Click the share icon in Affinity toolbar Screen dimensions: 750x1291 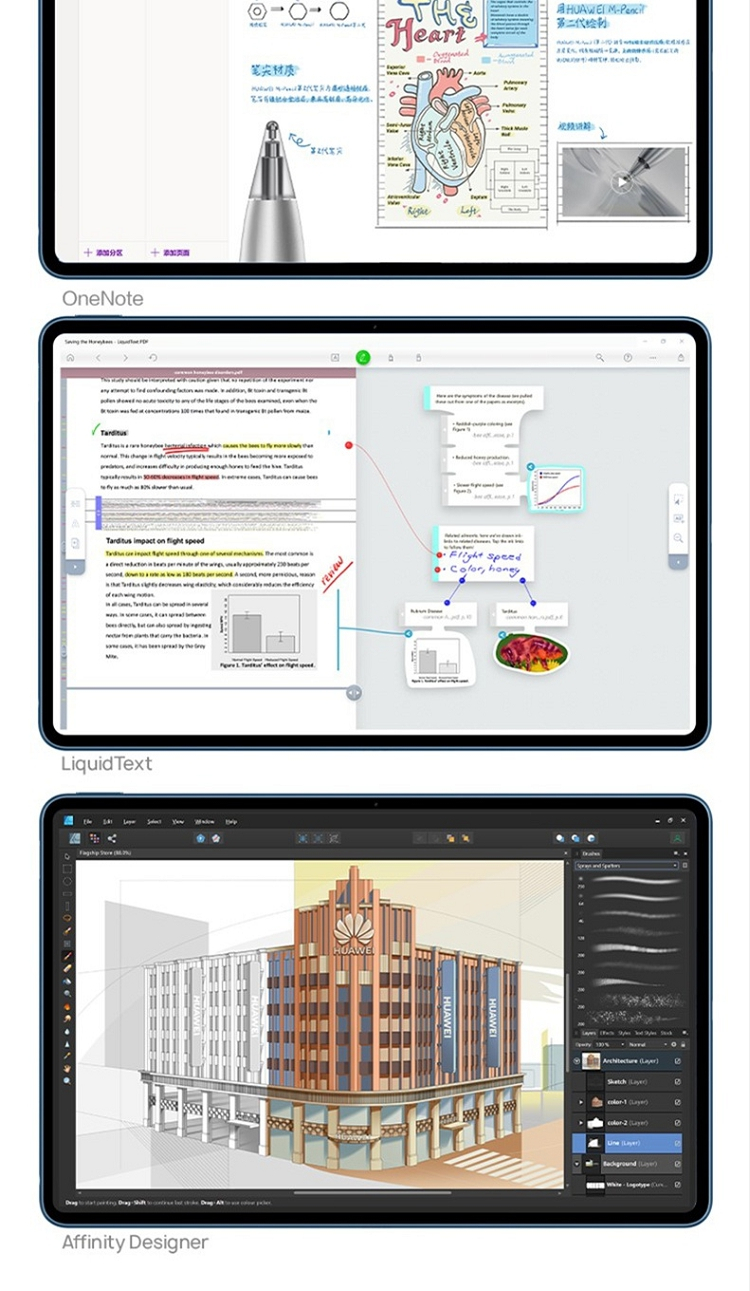point(112,838)
